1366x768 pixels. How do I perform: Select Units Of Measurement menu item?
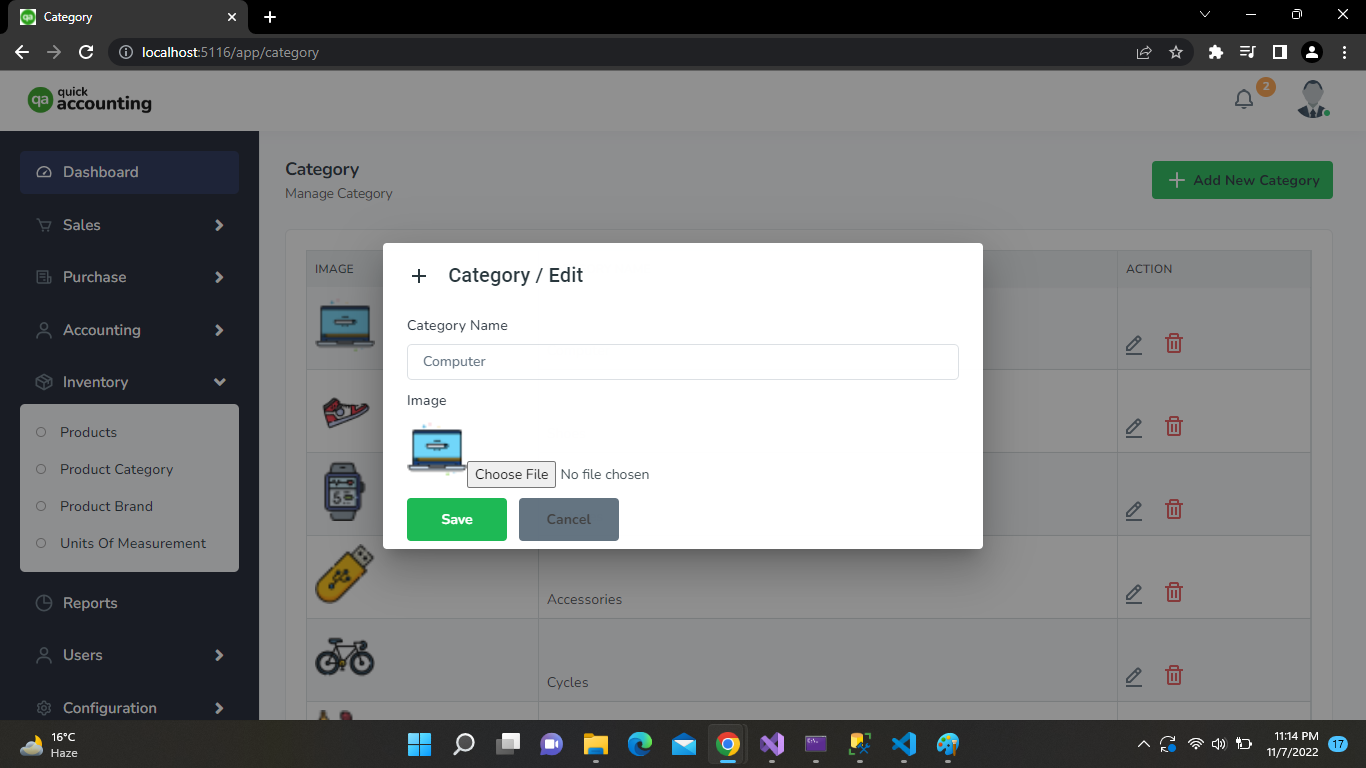tap(133, 543)
